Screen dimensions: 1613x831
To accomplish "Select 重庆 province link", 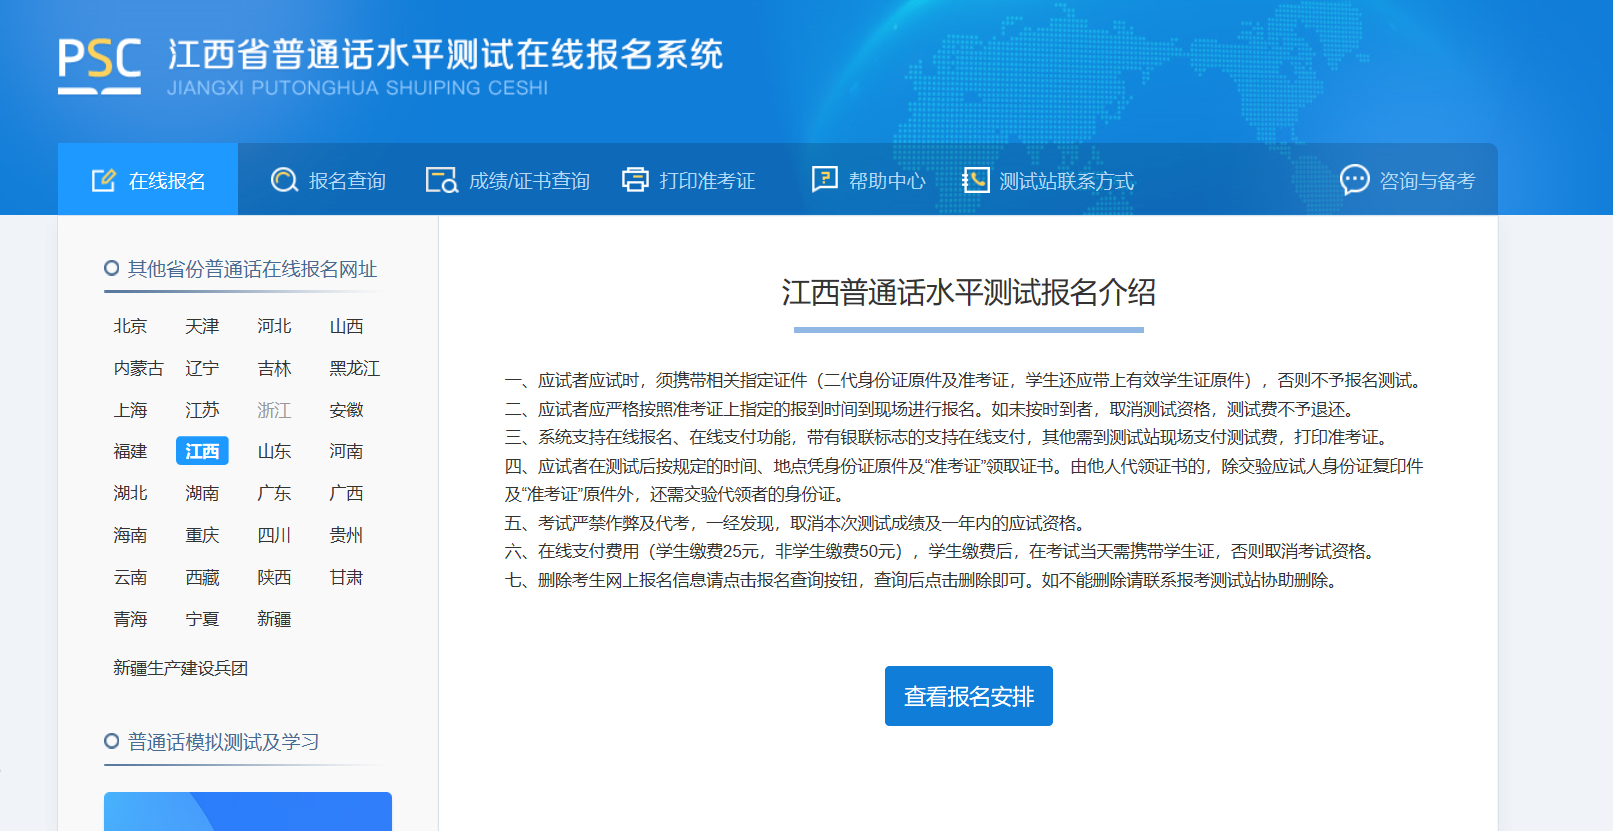I will coord(202,535).
